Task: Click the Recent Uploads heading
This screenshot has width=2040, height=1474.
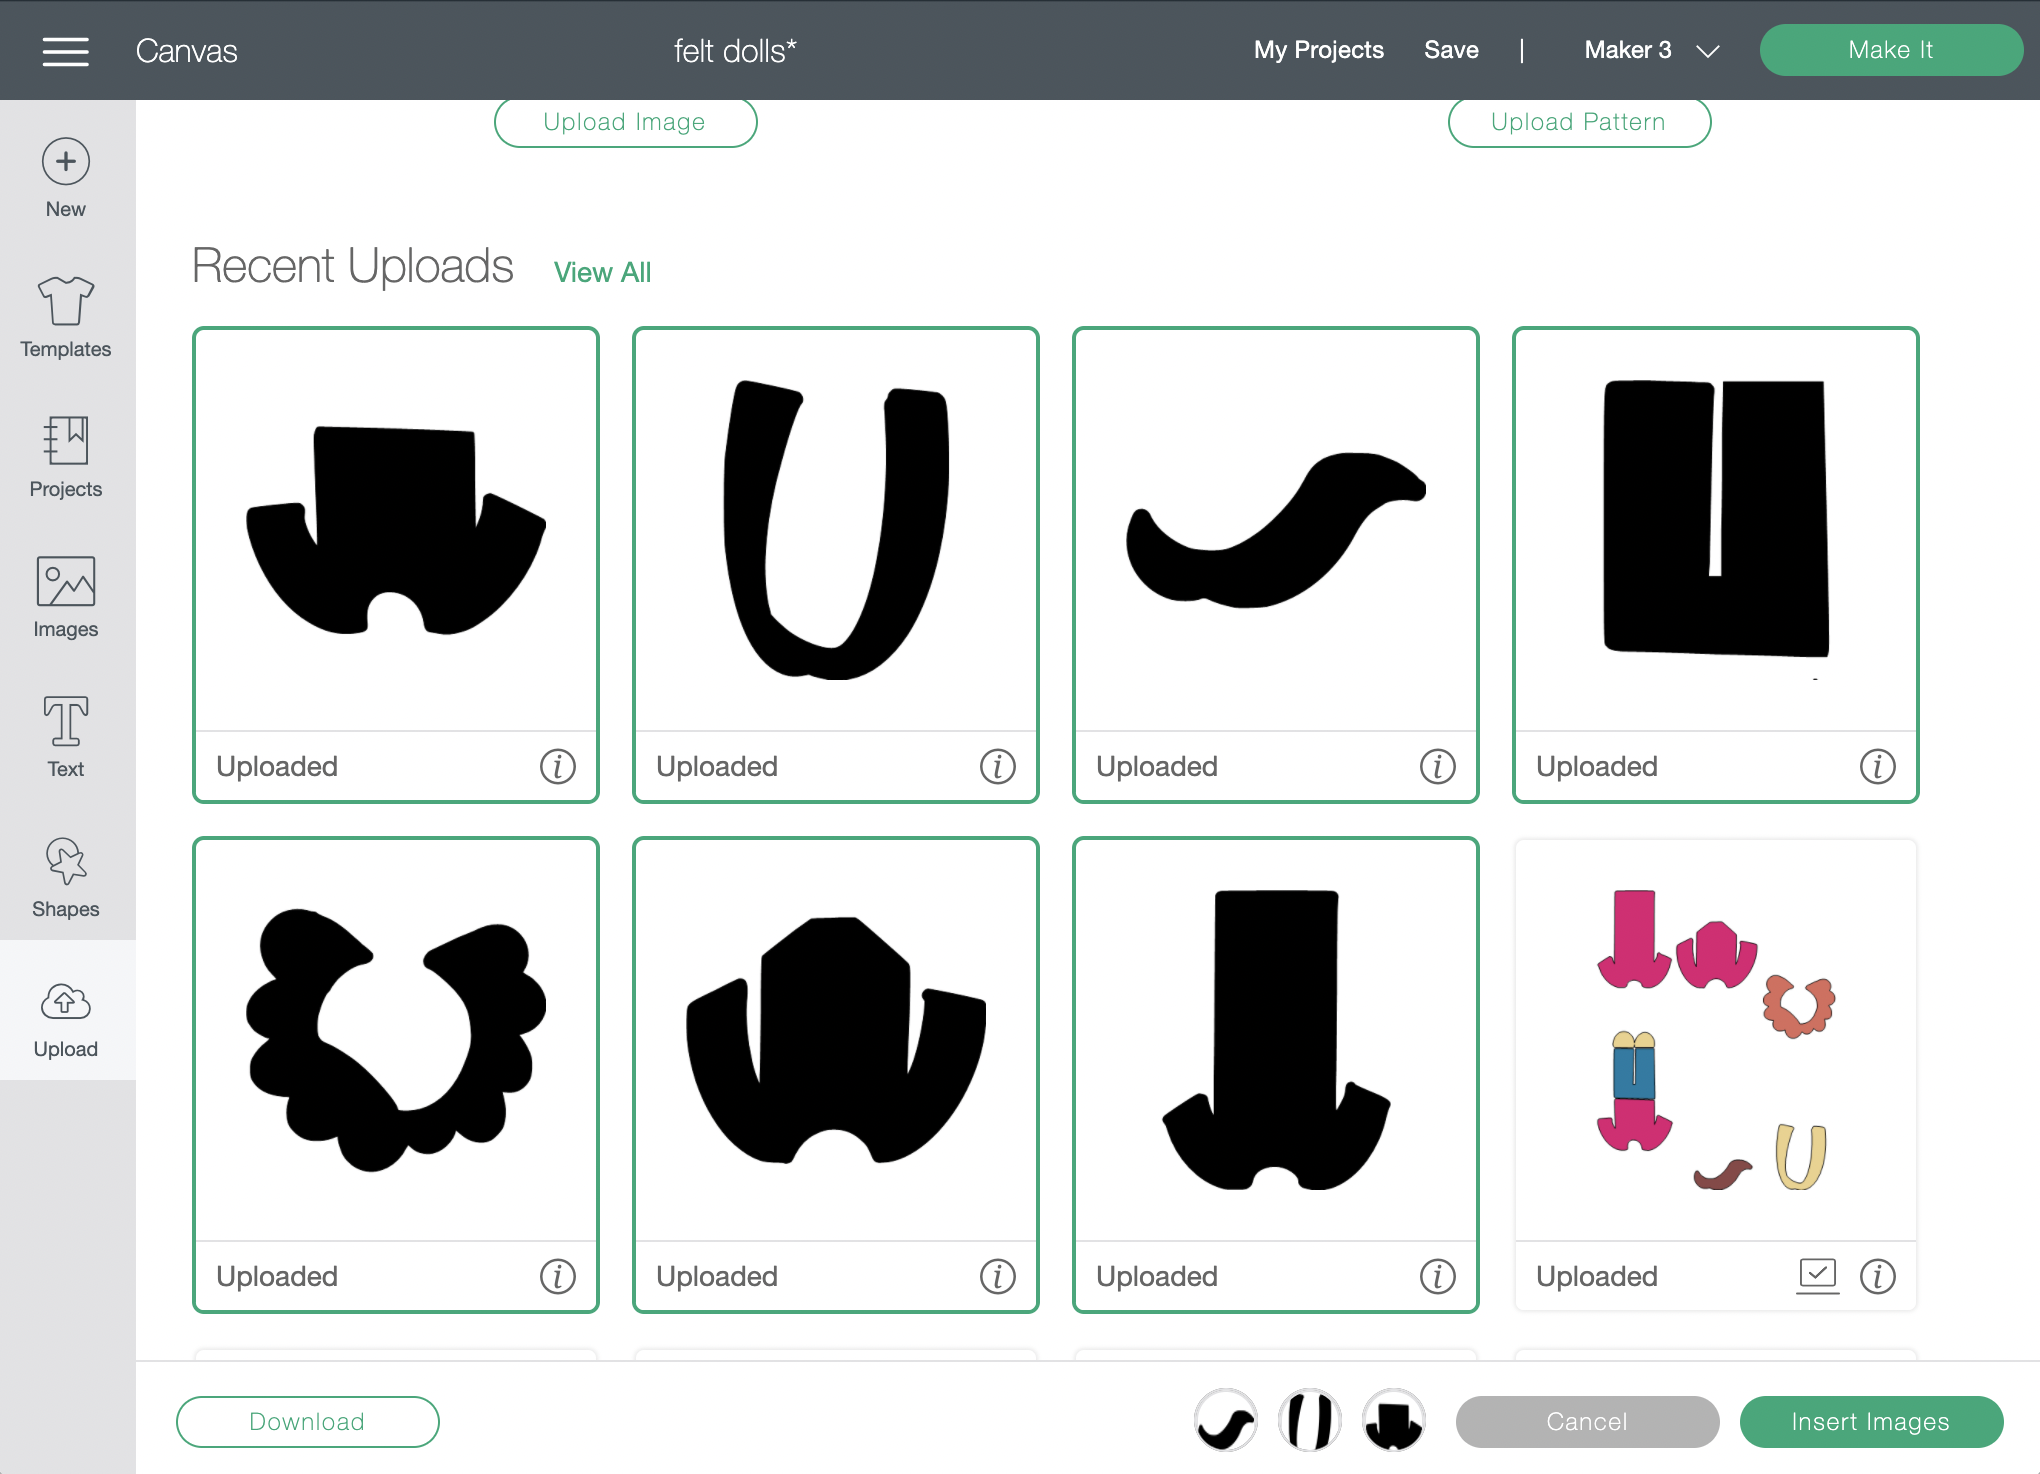Action: (x=352, y=266)
